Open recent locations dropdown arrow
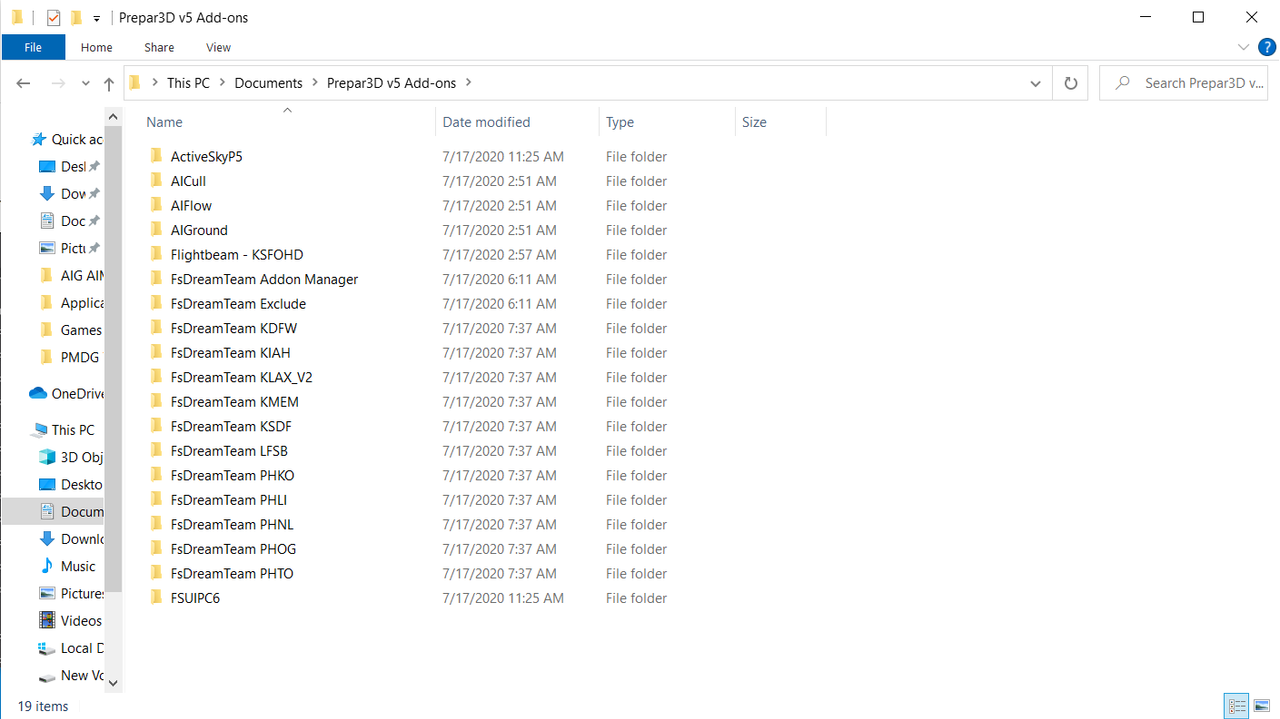This screenshot has width=1280, height=719. (x=86, y=84)
